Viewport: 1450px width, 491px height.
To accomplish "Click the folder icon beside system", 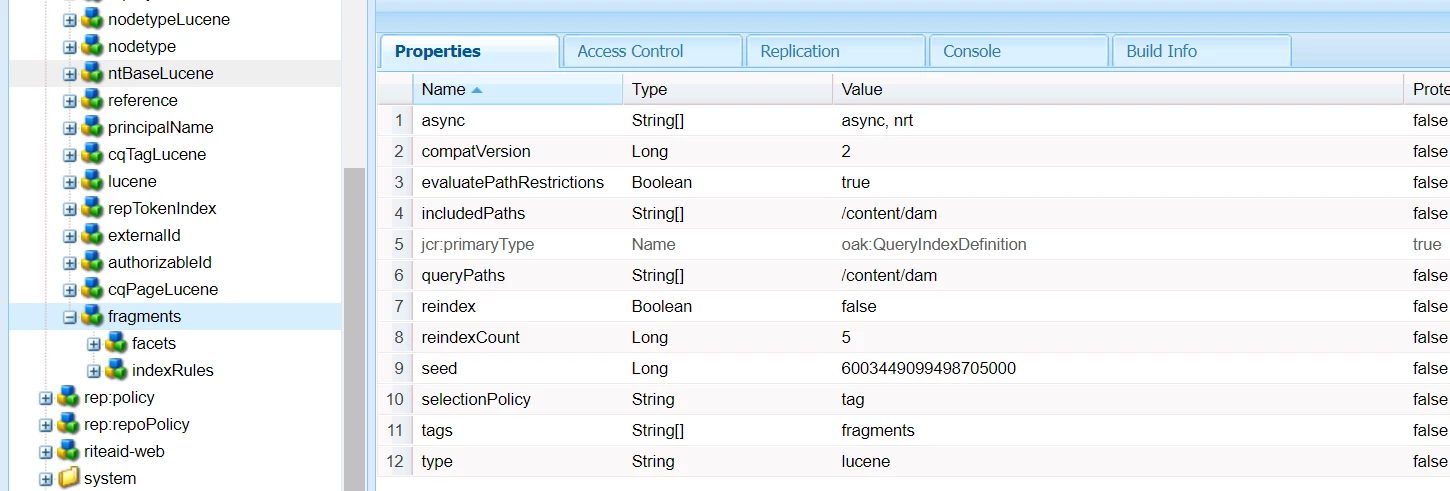I will point(68,478).
